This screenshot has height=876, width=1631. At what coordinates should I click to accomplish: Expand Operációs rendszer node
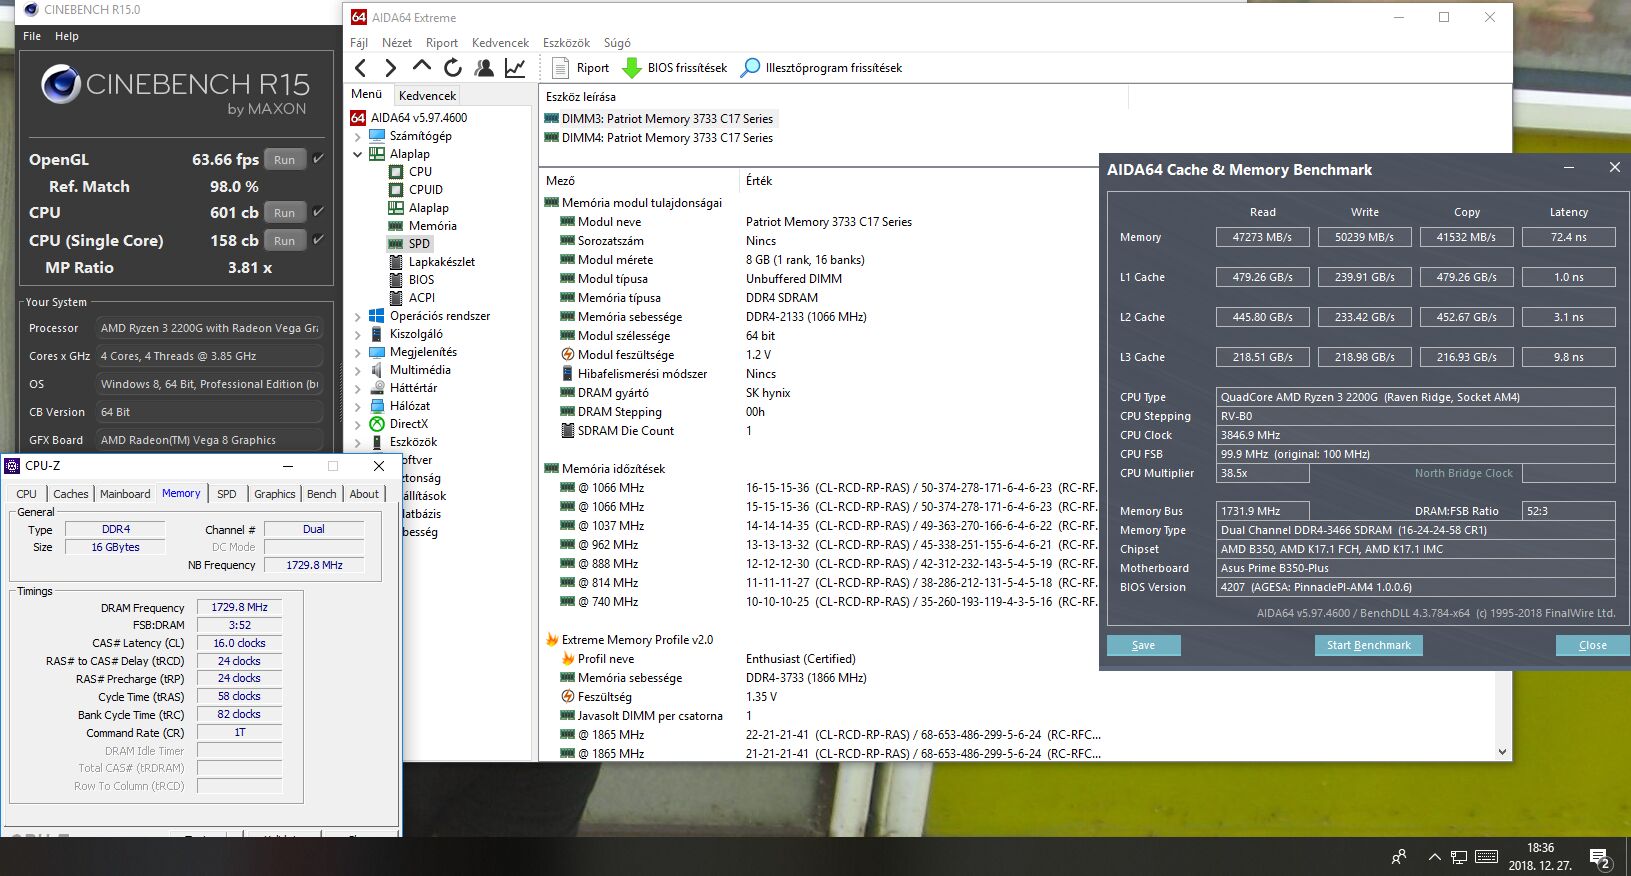pyautogui.click(x=358, y=316)
